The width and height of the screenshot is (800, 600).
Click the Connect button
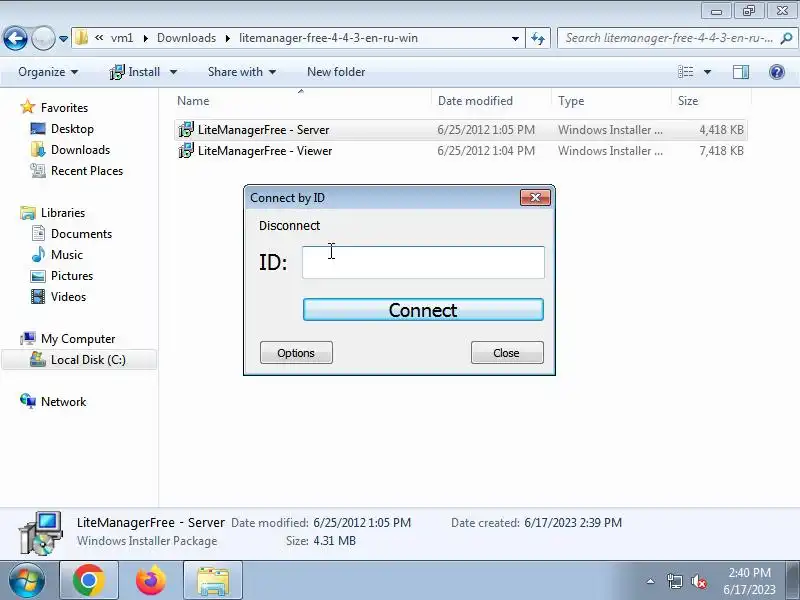(423, 310)
